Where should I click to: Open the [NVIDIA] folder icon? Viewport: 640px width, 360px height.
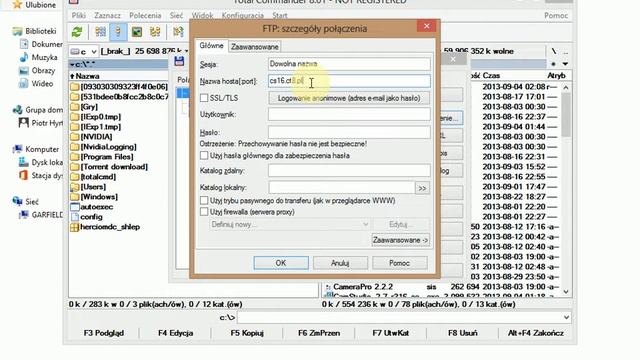[74, 137]
